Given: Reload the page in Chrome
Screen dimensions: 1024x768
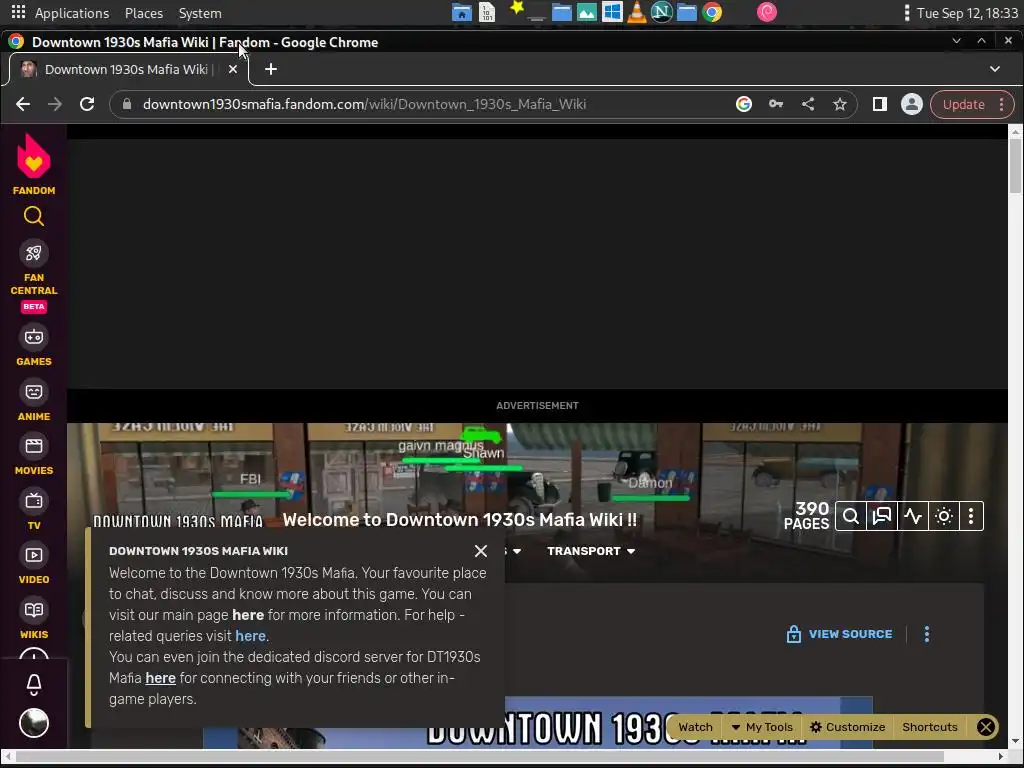Looking at the screenshot, I should 87,104.
